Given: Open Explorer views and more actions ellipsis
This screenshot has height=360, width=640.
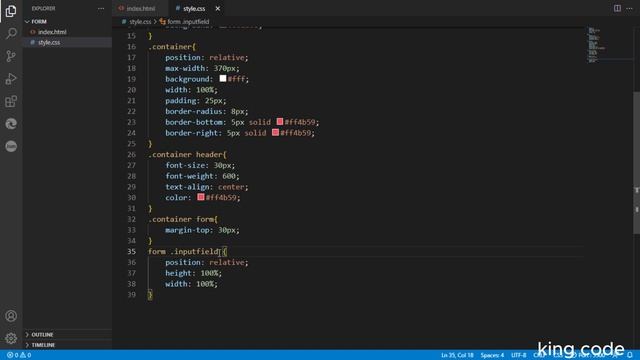Looking at the screenshot, I should click(101, 9).
